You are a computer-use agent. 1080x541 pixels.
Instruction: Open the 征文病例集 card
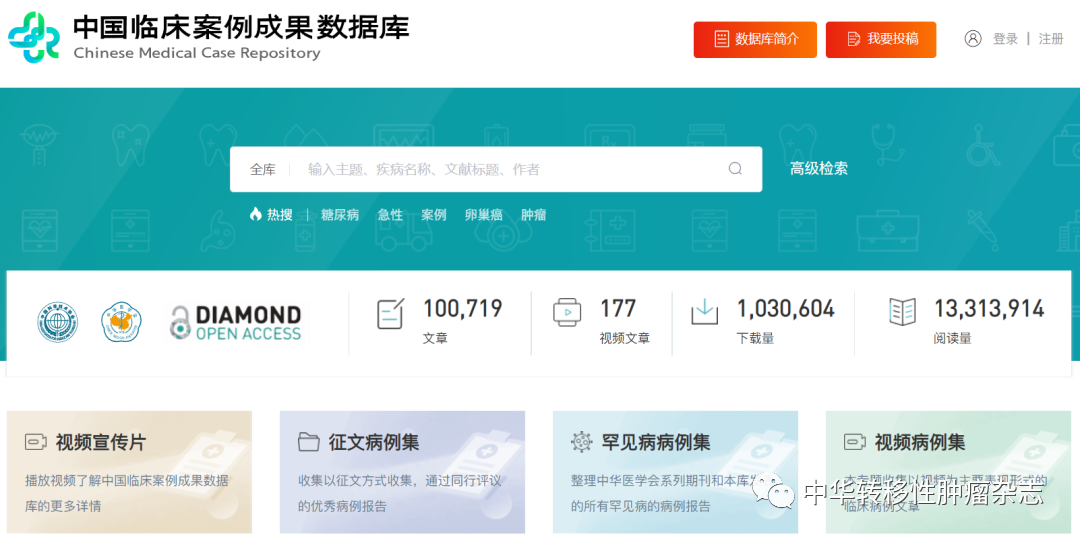point(402,472)
